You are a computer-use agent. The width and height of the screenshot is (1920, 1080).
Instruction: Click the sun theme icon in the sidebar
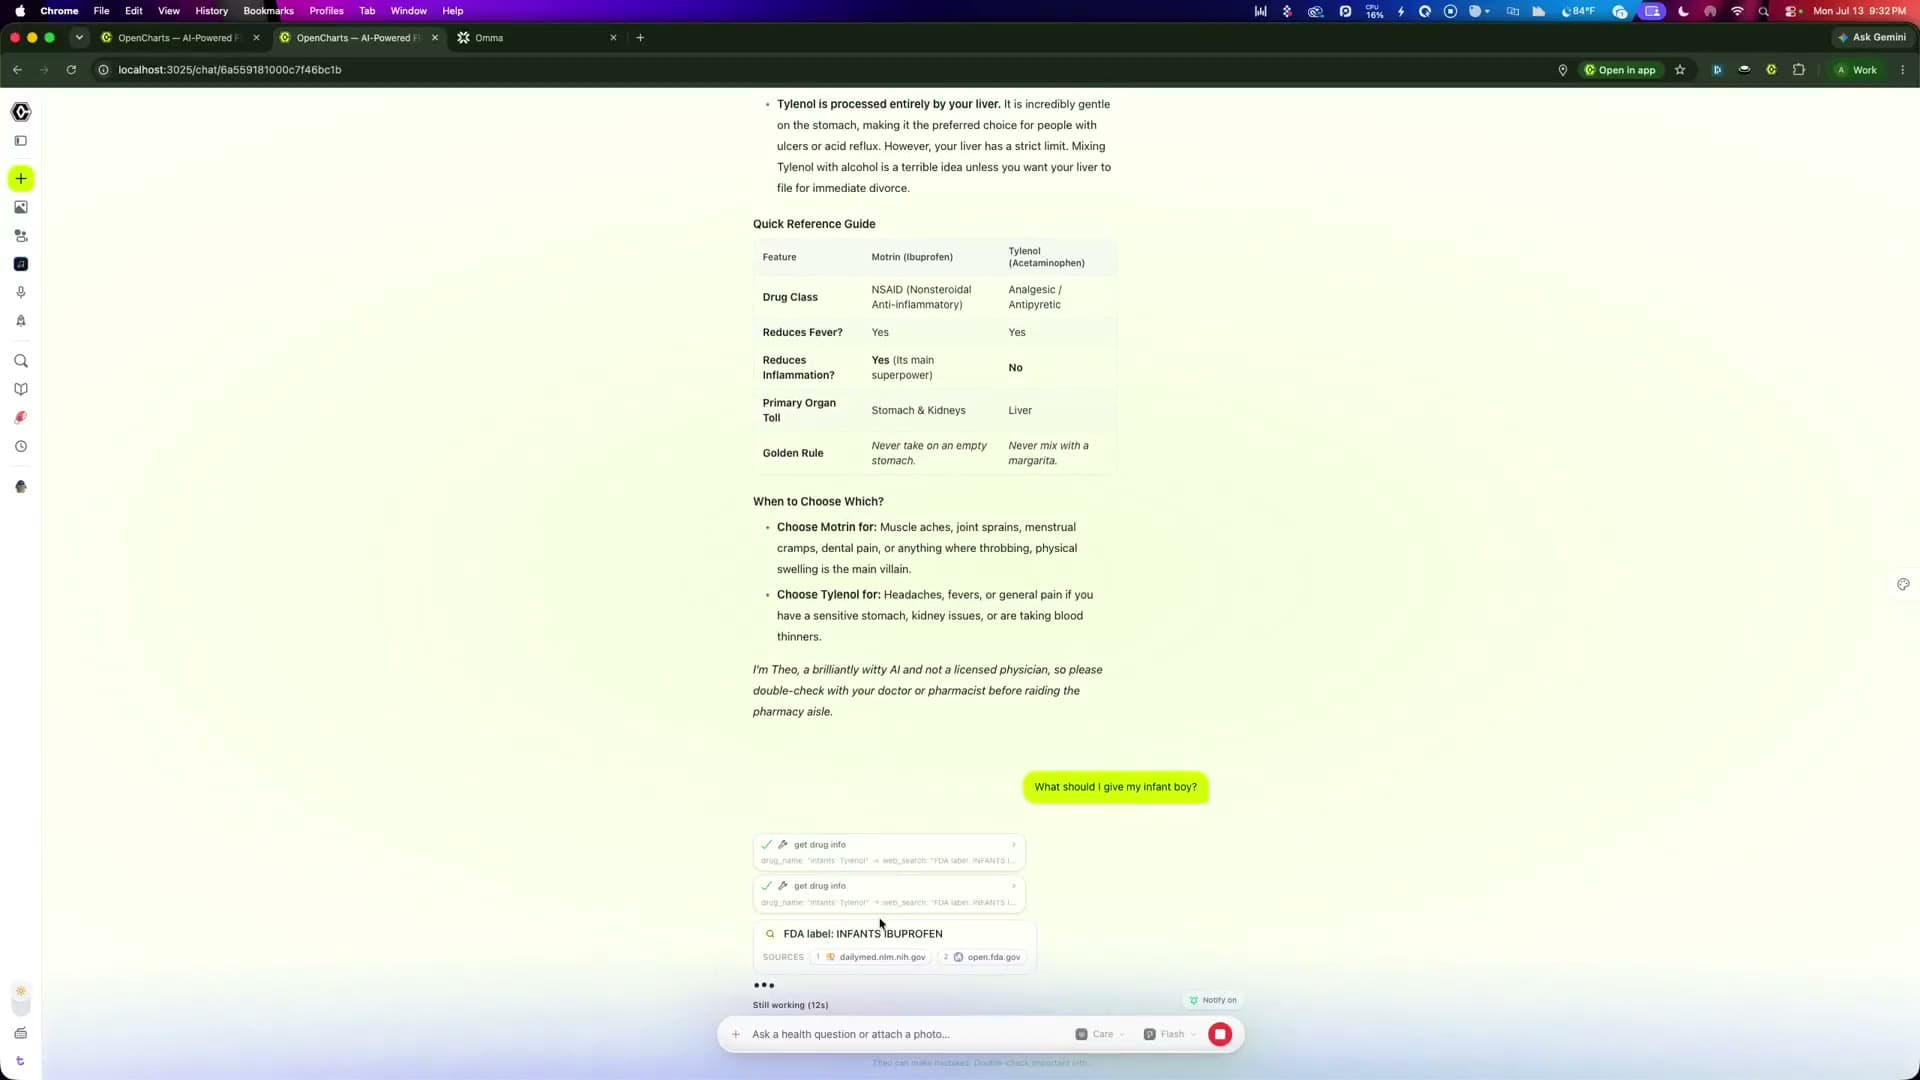(21, 992)
